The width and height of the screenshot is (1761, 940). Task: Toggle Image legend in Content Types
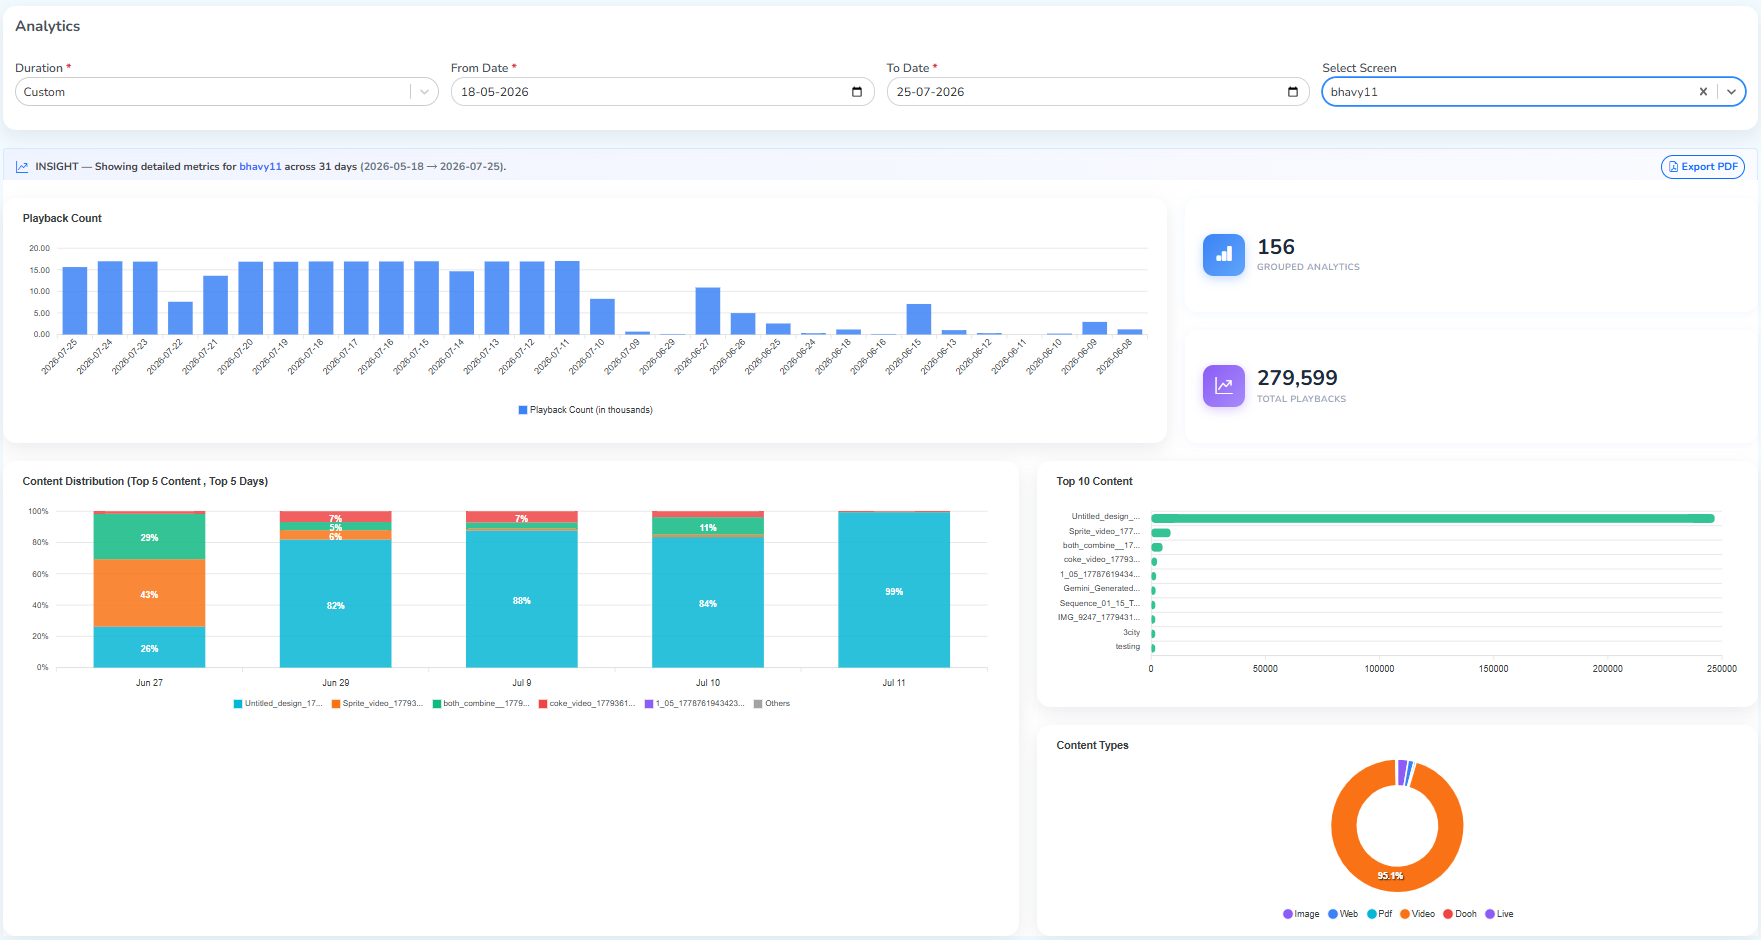pos(1301,914)
